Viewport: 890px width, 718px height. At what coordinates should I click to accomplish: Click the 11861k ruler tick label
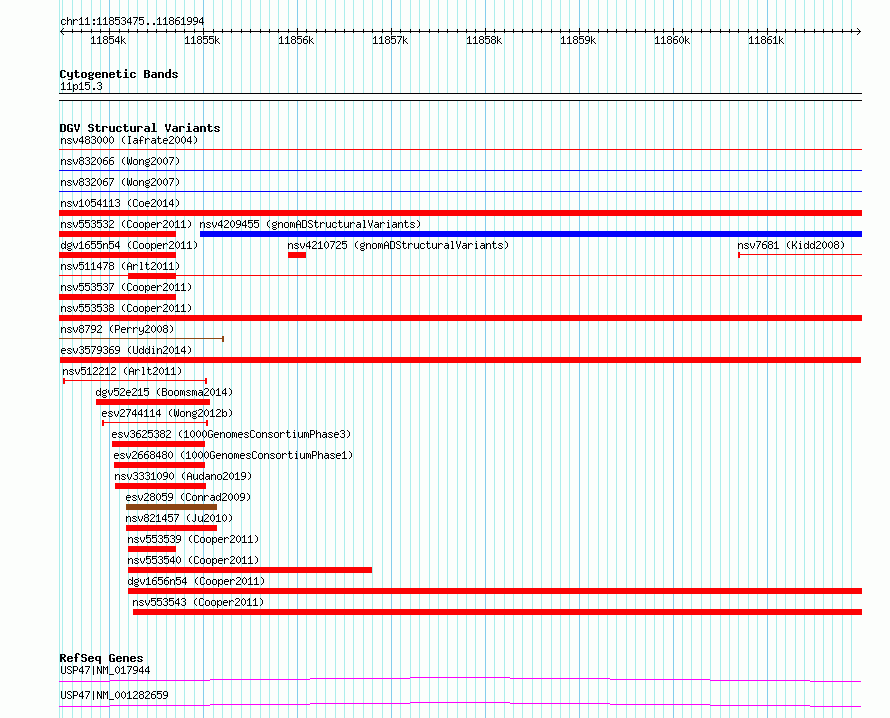click(766, 41)
